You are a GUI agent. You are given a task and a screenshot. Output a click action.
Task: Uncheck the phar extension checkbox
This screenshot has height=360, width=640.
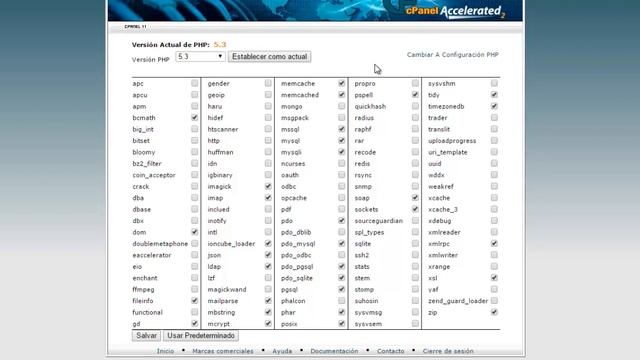[342, 312]
